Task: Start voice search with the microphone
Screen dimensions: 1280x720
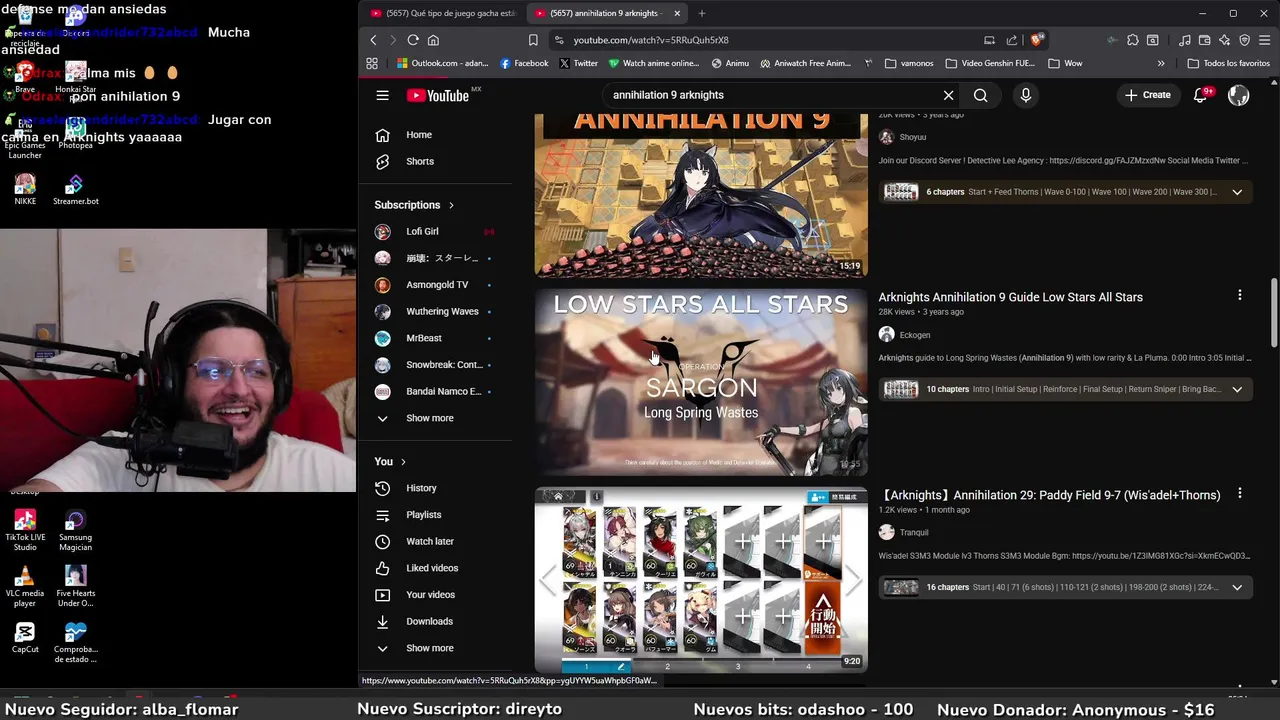Action: (1025, 95)
